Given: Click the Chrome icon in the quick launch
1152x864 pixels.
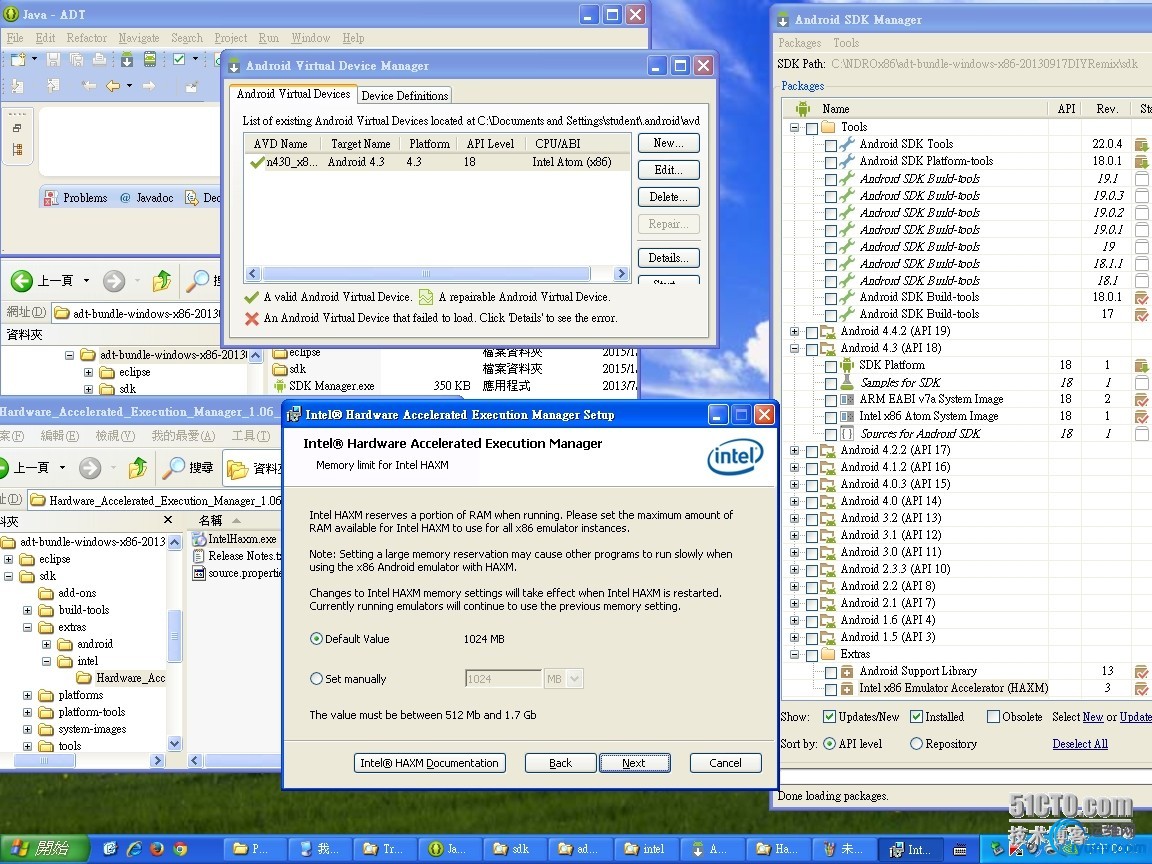Looking at the screenshot, I should coord(180,849).
